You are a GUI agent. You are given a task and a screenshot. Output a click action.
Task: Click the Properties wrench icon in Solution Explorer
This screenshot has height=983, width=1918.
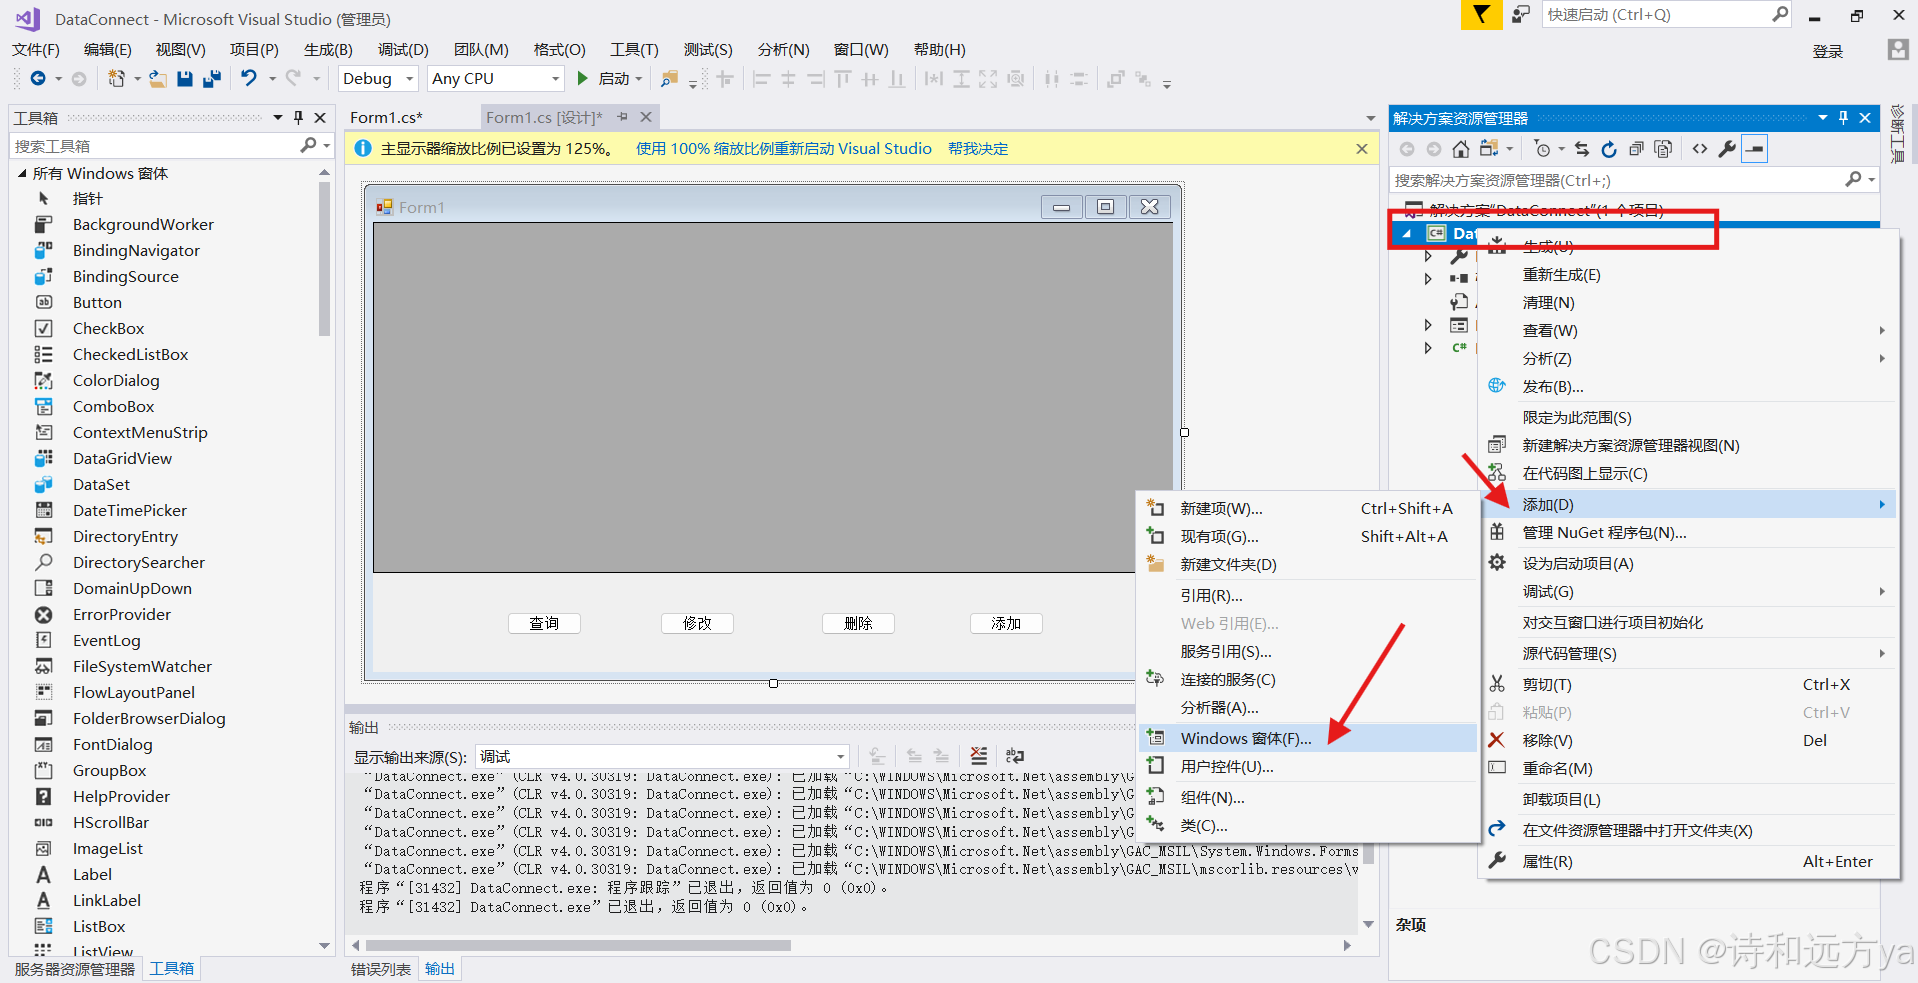pyautogui.click(x=1727, y=149)
